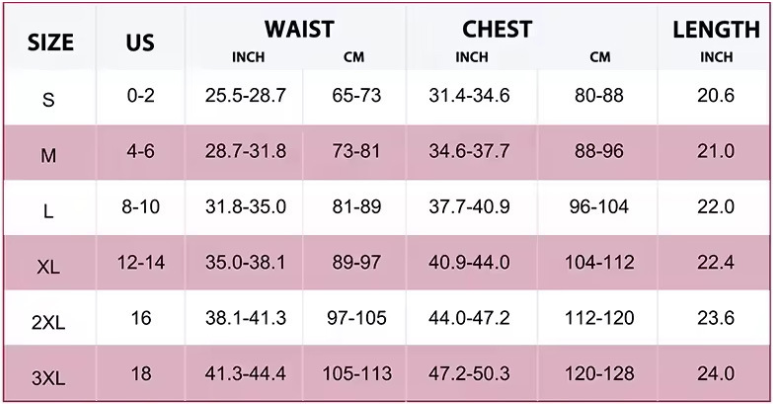
Task: Click chest cm value 120-128
Action: 599,374
